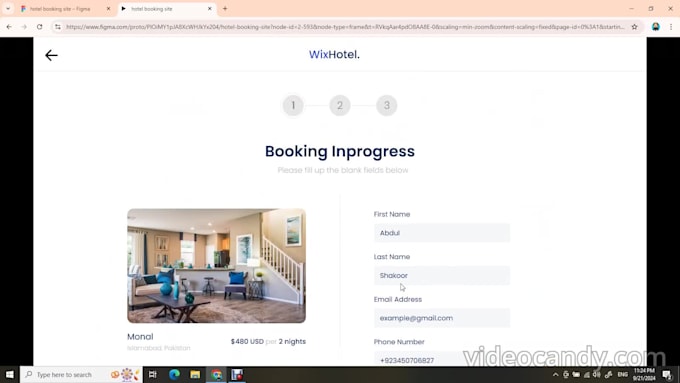Open File Explorer from the taskbar

point(195,374)
